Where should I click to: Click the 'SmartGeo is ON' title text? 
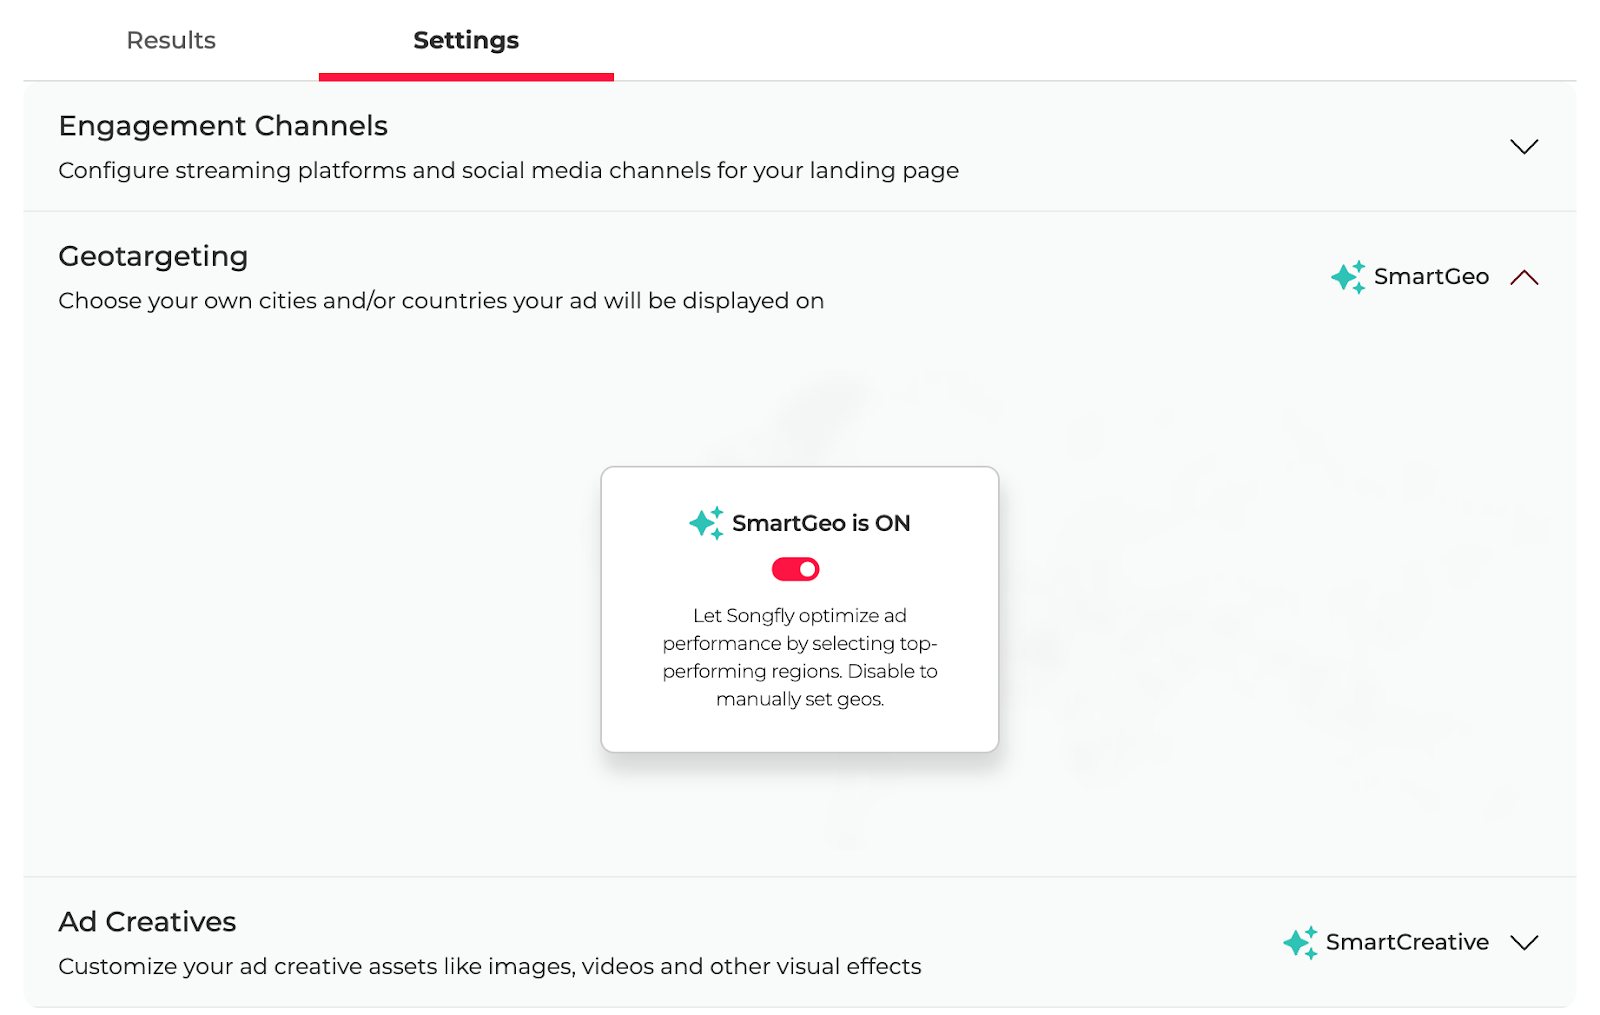(821, 523)
